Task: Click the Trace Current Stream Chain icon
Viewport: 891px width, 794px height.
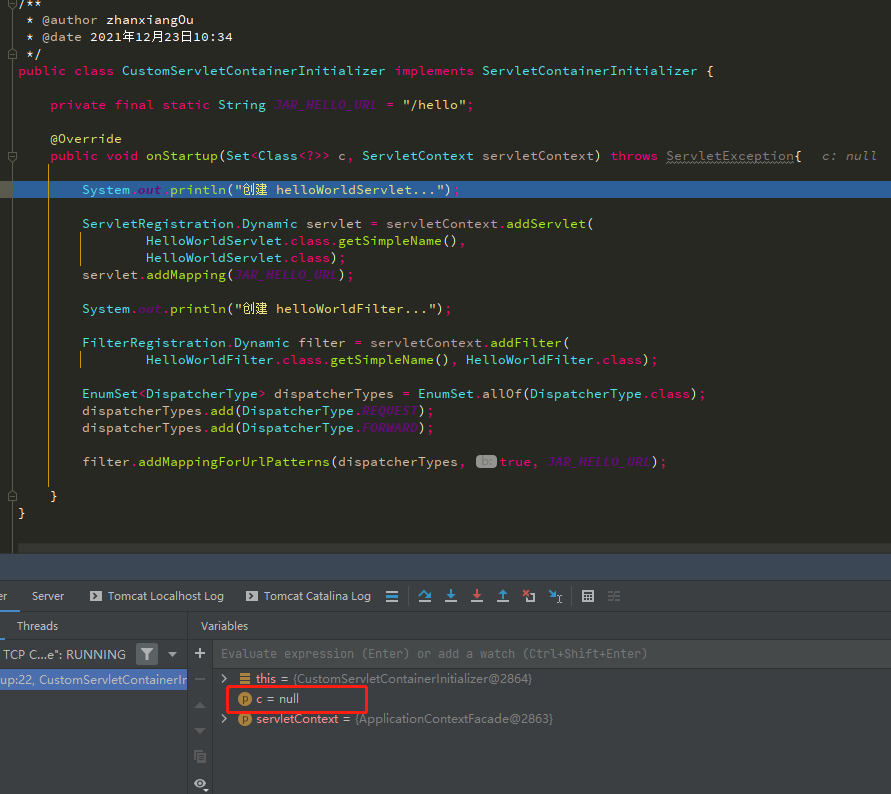Action: [x=614, y=596]
